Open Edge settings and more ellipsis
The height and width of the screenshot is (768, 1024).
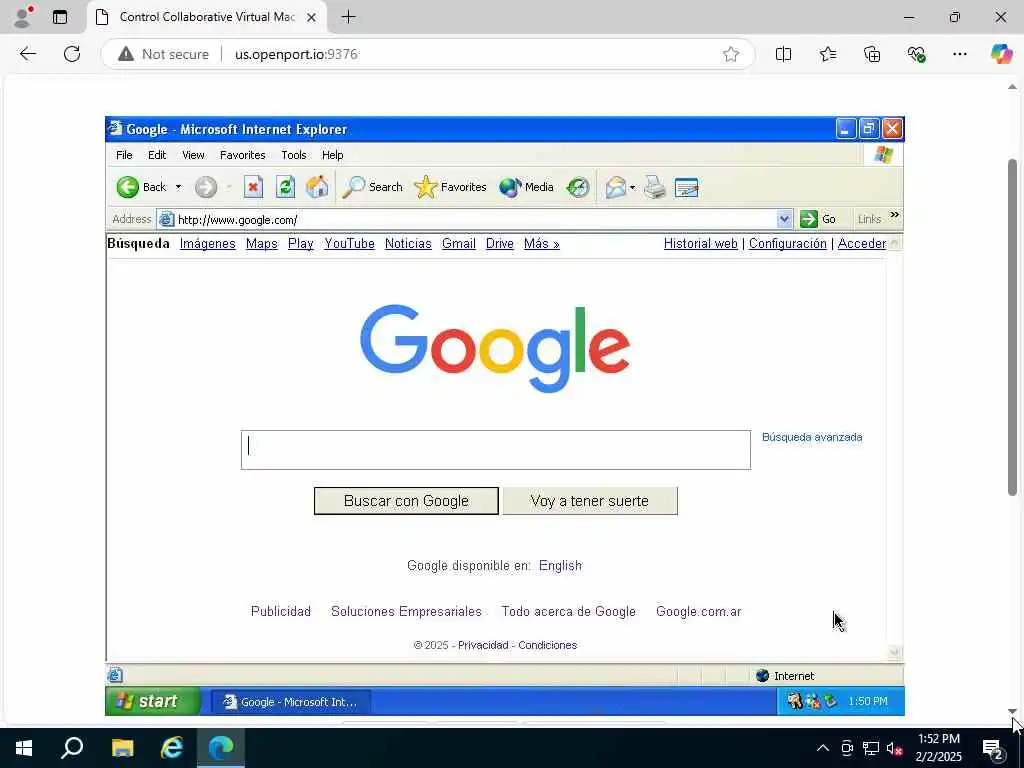click(959, 54)
